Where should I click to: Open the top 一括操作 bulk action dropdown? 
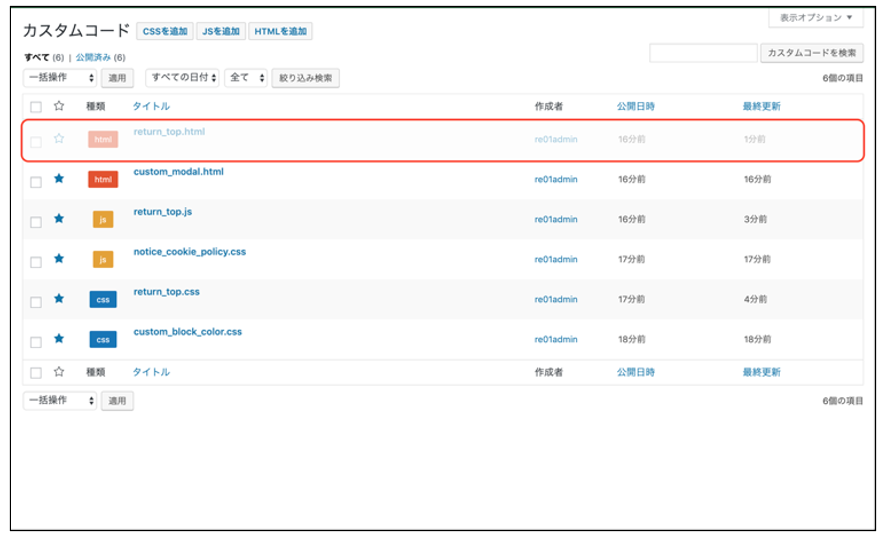(x=60, y=78)
